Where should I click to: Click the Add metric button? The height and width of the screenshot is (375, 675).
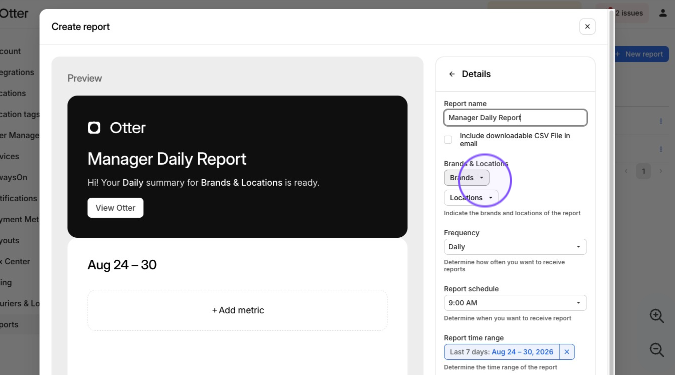[x=238, y=310]
